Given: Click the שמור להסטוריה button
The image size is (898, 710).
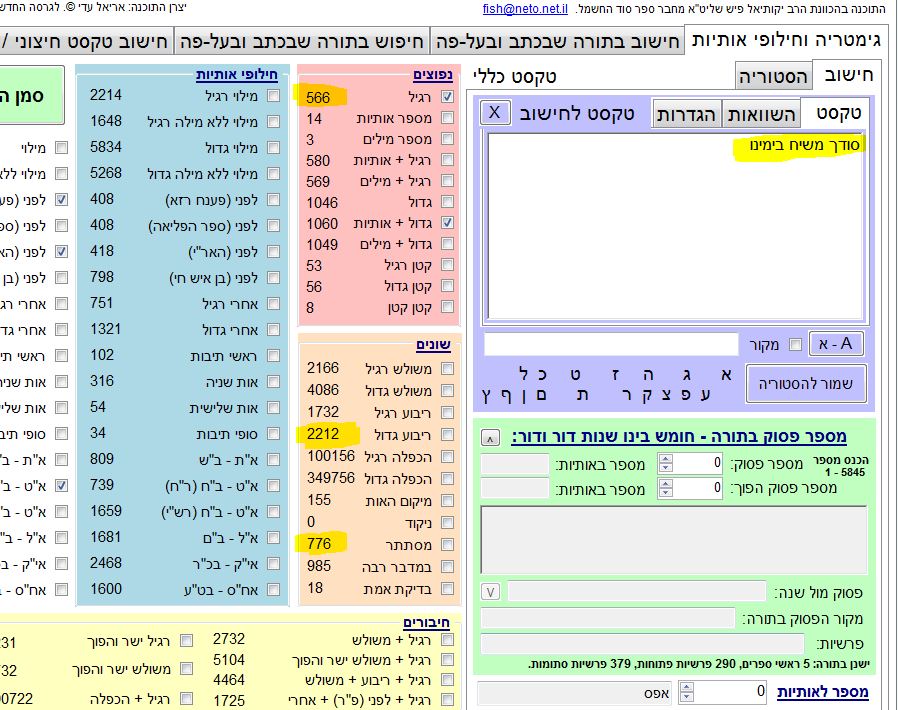Looking at the screenshot, I should coord(806,383).
